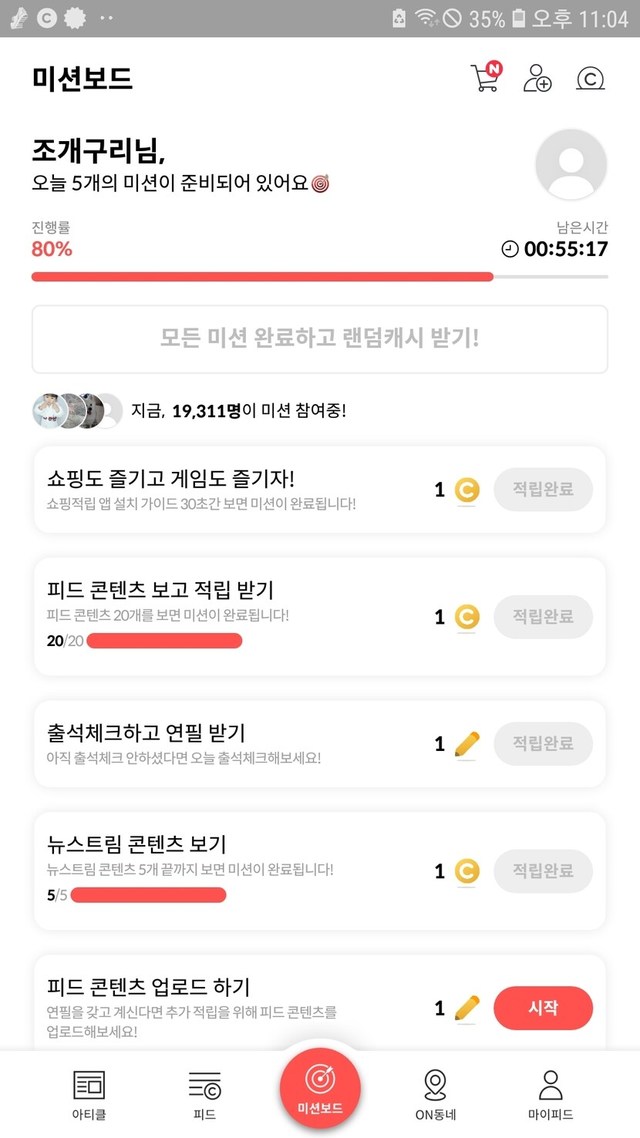Tap the remaining time clock icon

click(510, 249)
